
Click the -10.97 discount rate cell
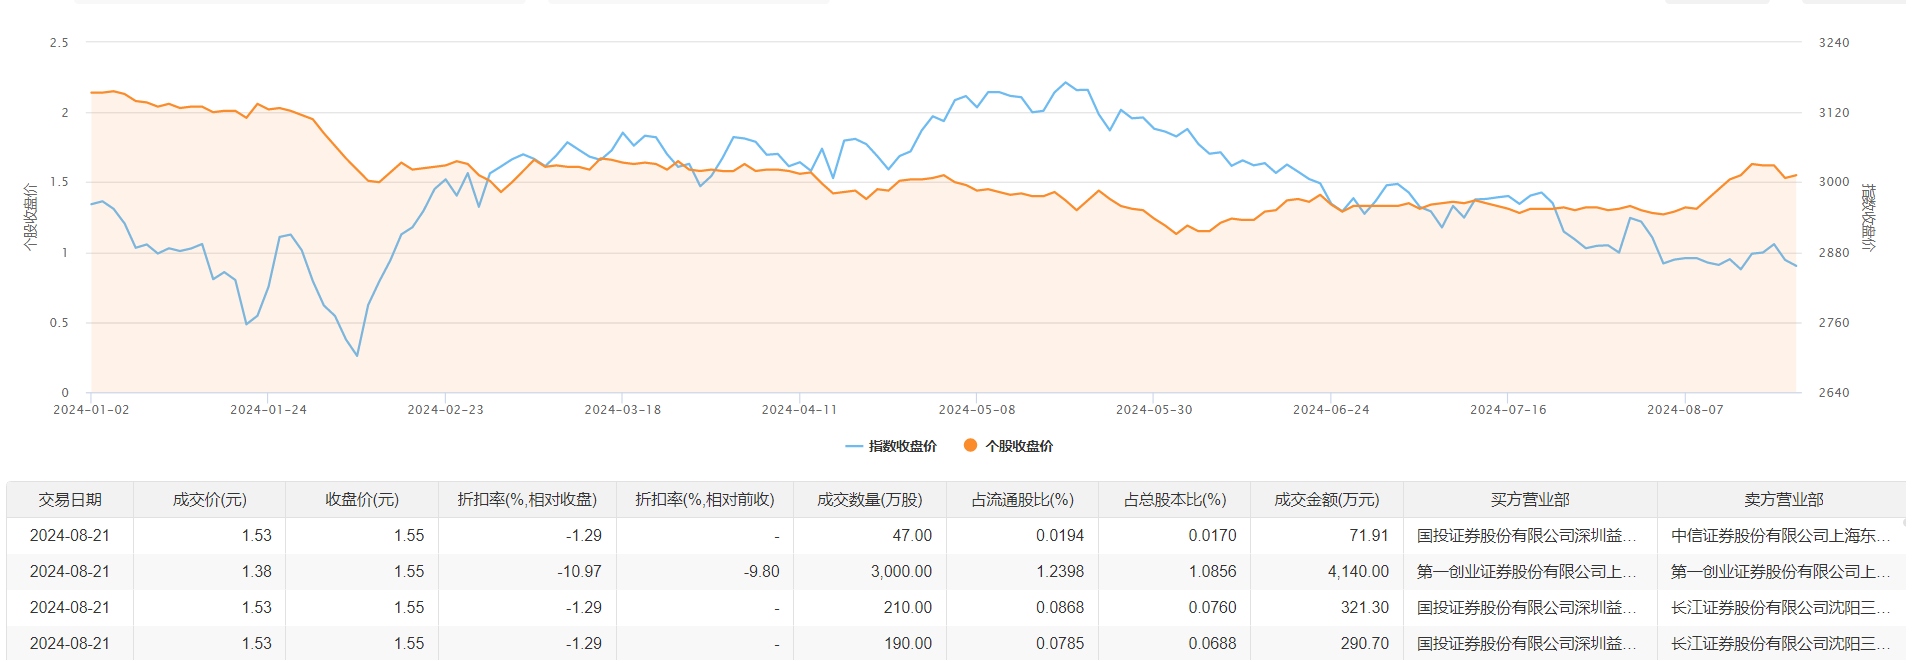(x=579, y=572)
